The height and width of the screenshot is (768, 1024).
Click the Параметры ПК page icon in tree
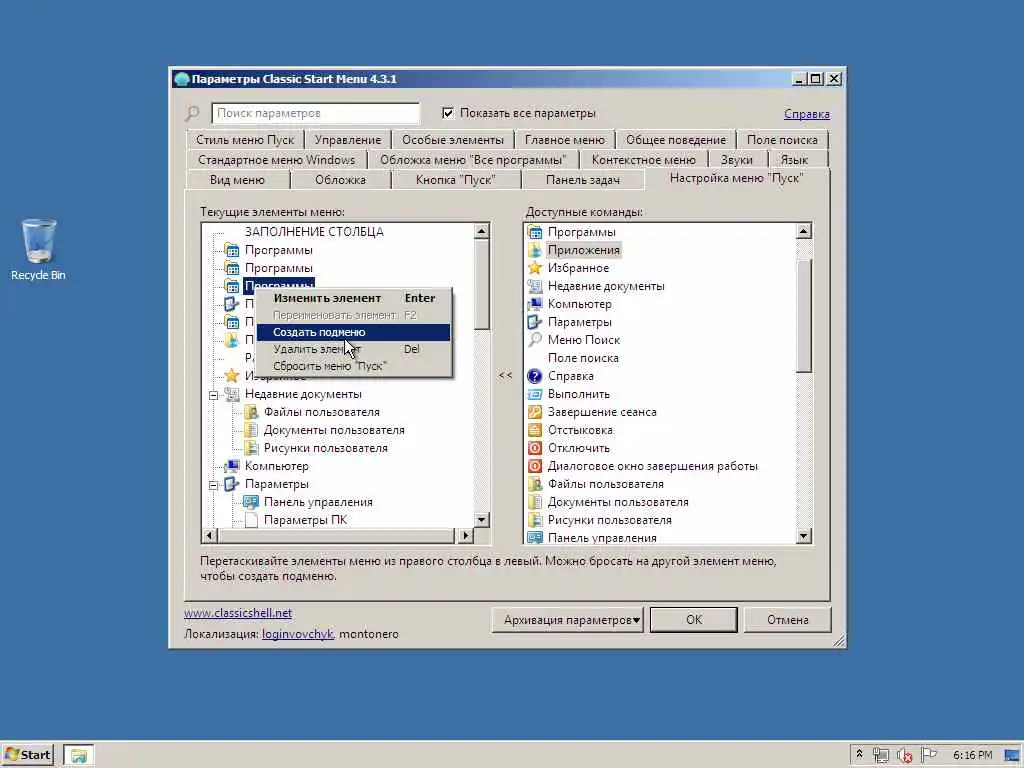(x=251, y=520)
